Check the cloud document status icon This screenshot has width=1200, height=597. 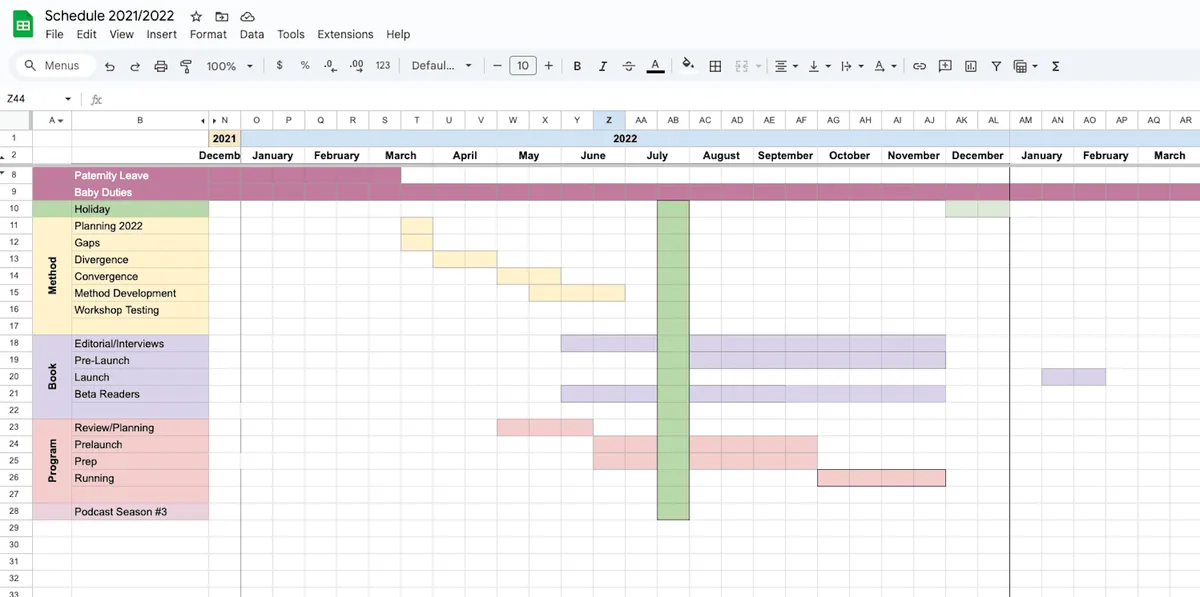click(247, 16)
